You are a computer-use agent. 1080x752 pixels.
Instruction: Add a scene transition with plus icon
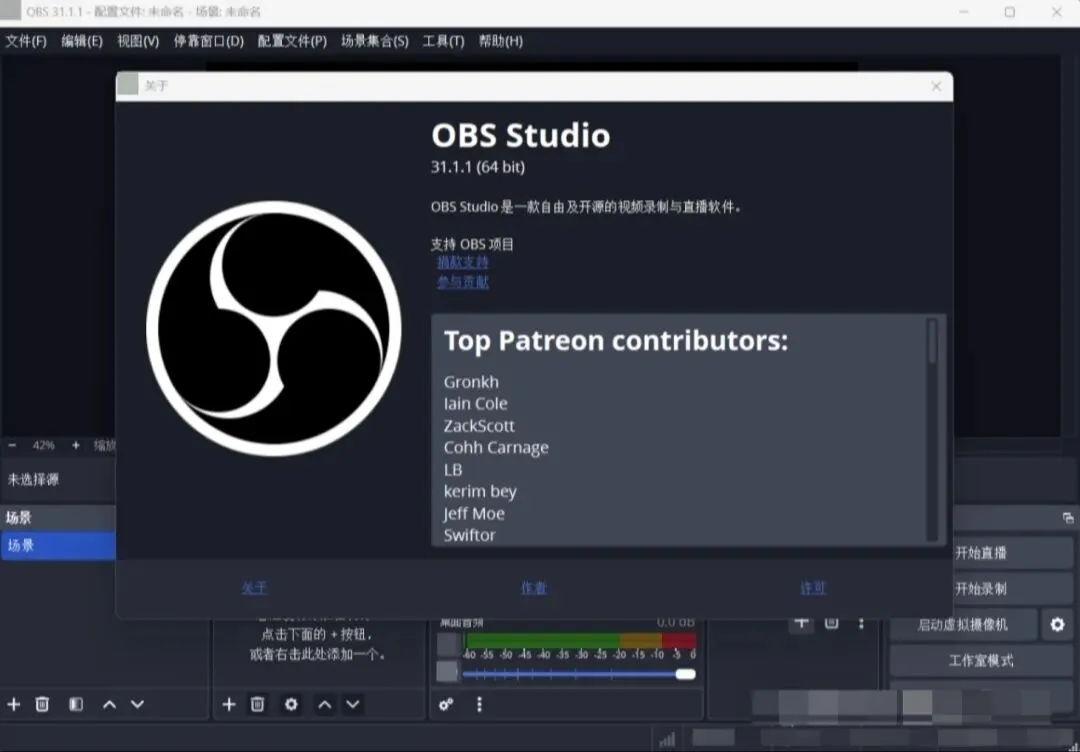tap(801, 623)
